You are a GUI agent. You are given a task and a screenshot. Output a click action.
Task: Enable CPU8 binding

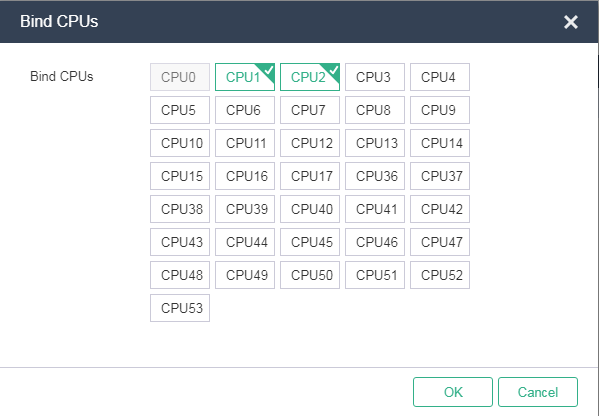pyautogui.click(x=375, y=110)
